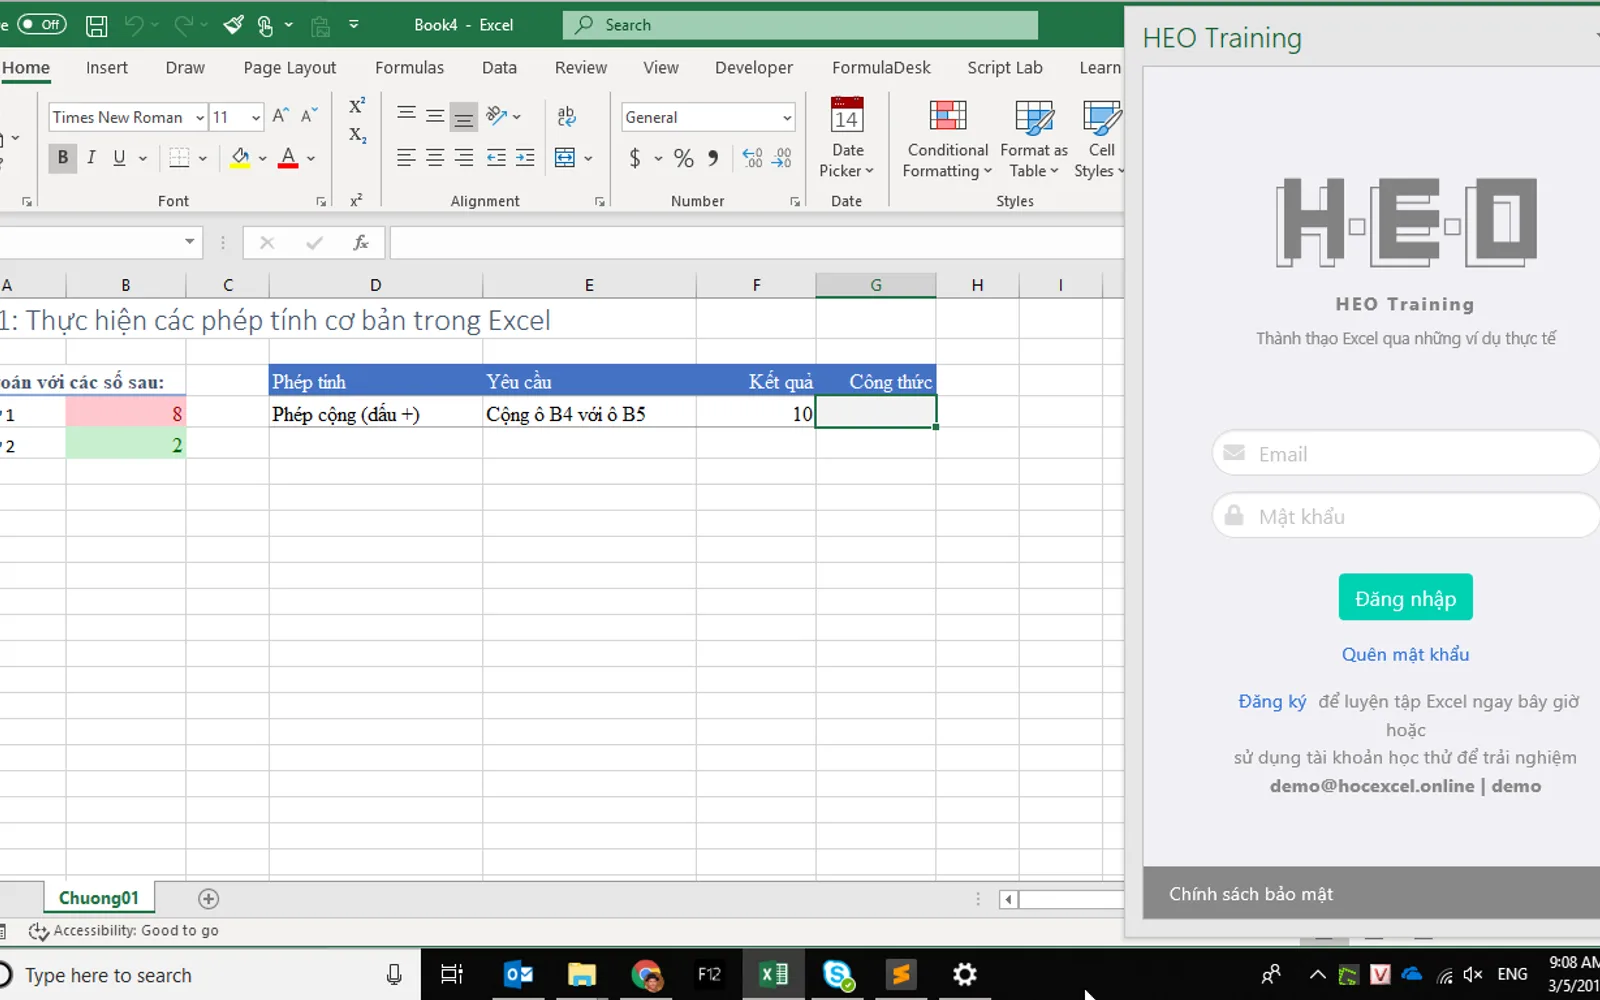
Task: Focus the Email input field
Action: pos(1406,454)
